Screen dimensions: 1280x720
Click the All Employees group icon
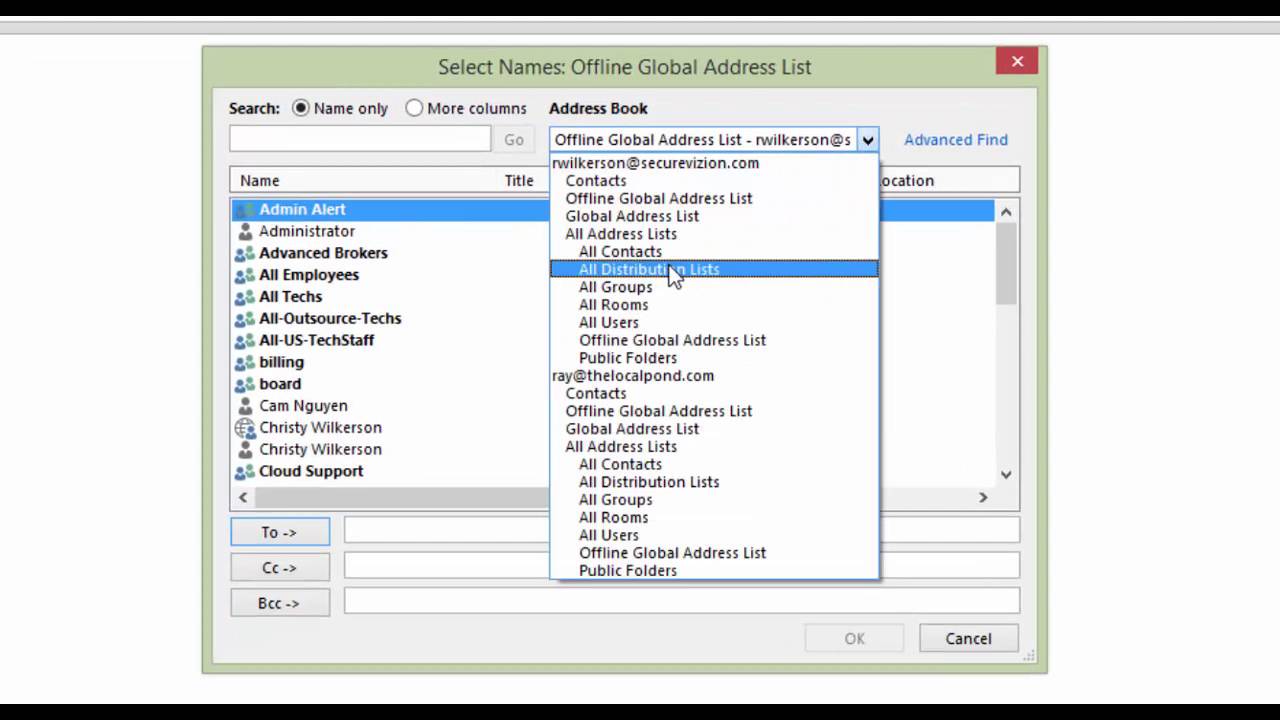(244, 275)
